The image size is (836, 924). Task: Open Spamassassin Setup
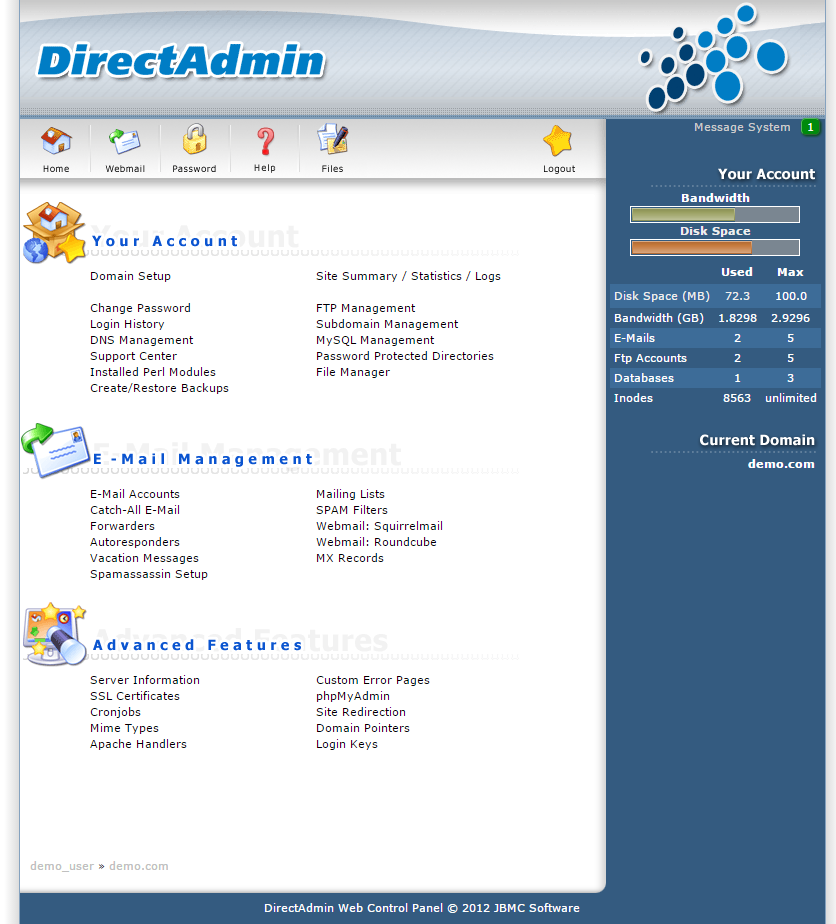[149, 573]
